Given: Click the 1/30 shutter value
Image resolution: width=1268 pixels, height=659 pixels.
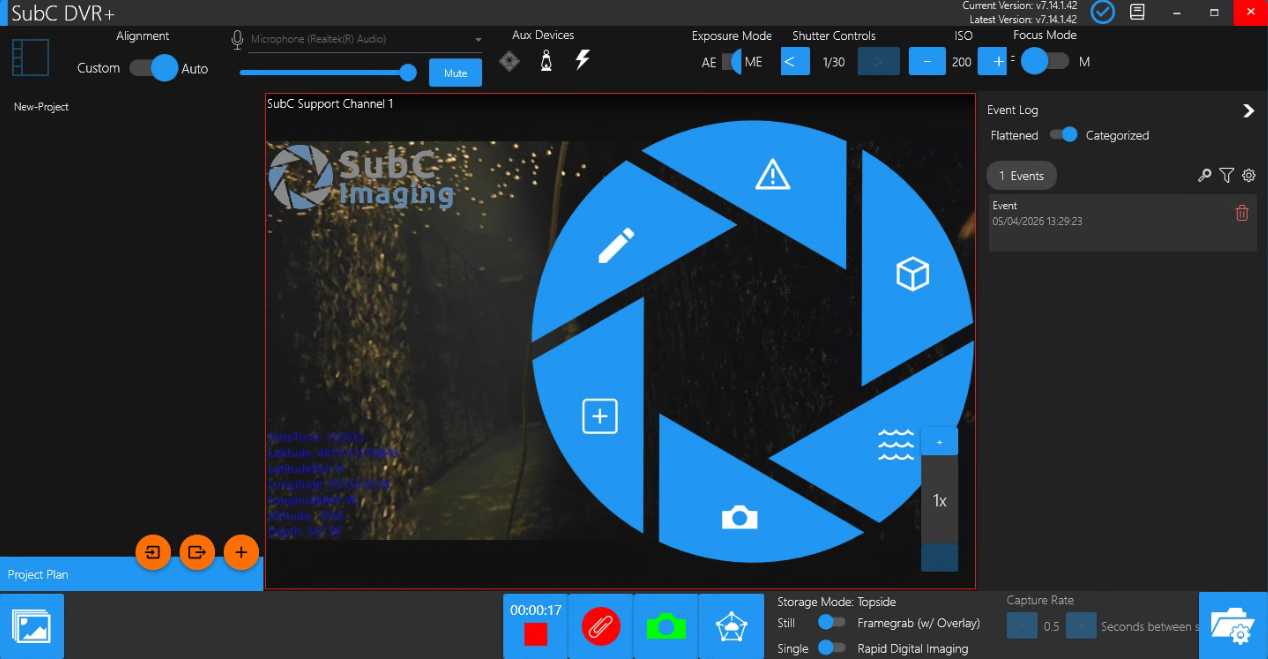Looking at the screenshot, I should click(x=833, y=62).
